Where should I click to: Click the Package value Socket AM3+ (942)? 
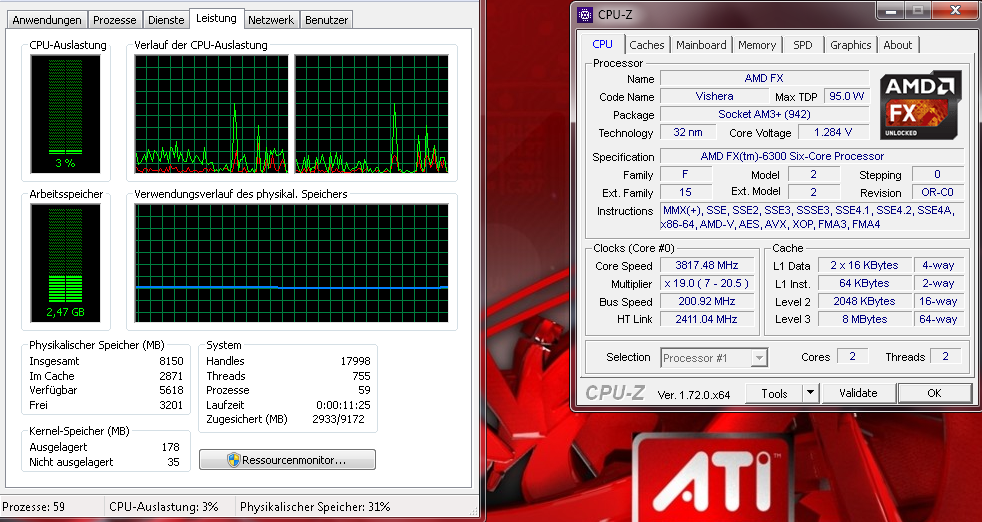pyautogui.click(x=765, y=114)
